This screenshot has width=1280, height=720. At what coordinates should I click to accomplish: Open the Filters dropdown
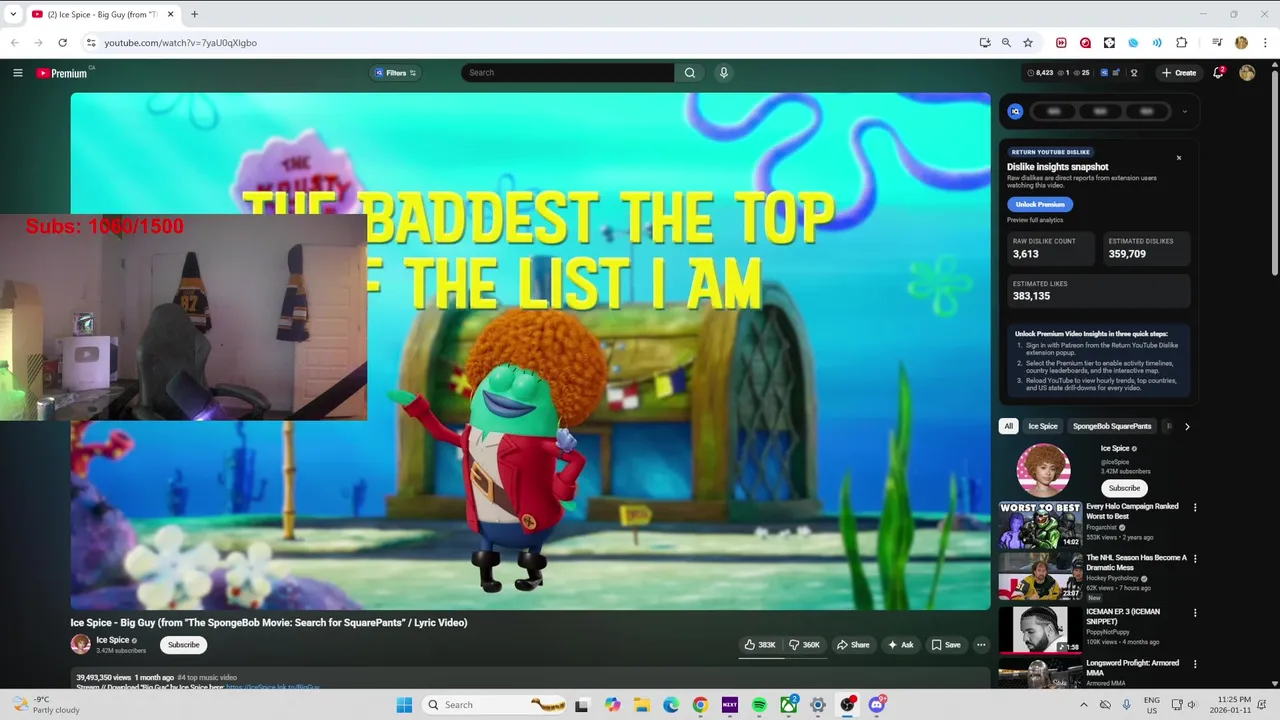[x=396, y=73]
